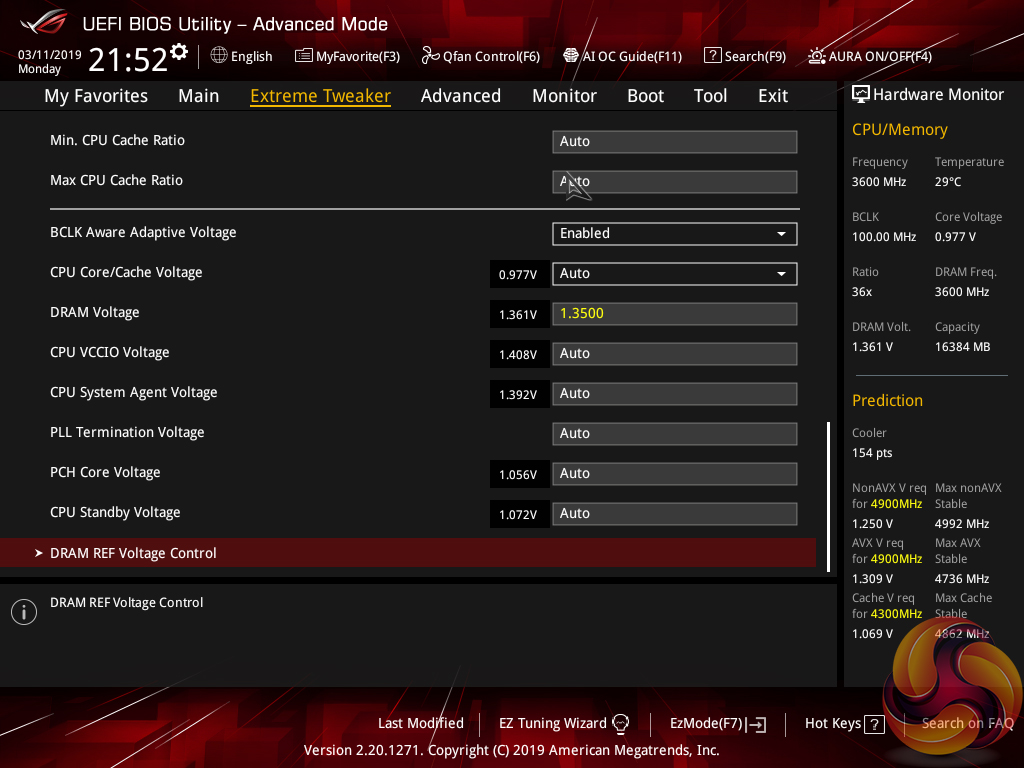
Task: Click the ROG logo icon
Action: (x=44, y=23)
